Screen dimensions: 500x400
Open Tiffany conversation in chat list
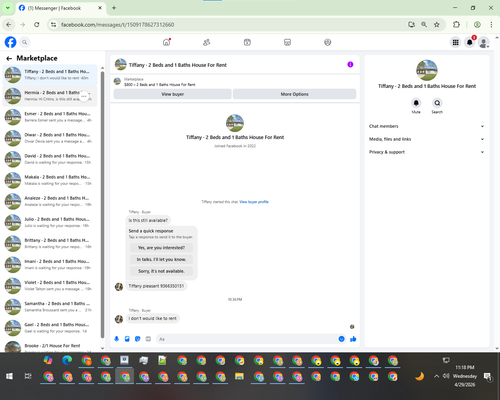50,75
